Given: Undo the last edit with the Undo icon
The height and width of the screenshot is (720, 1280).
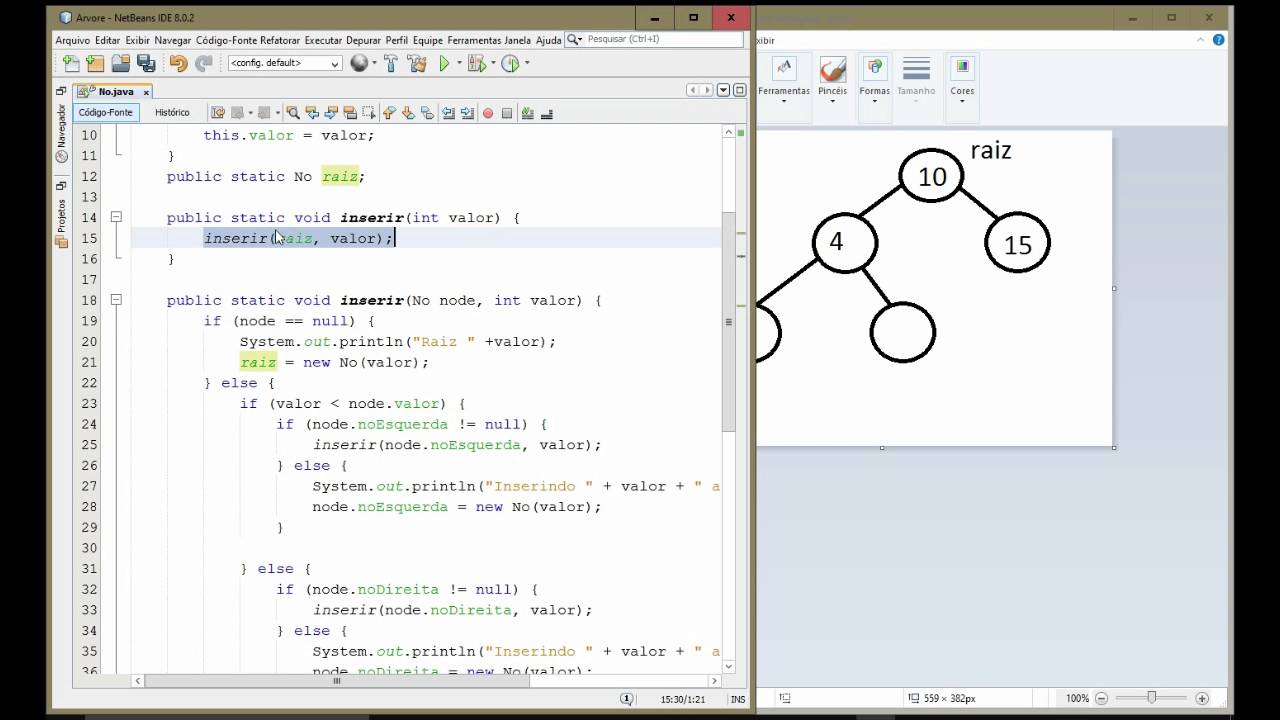Looking at the screenshot, I should (x=179, y=63).
